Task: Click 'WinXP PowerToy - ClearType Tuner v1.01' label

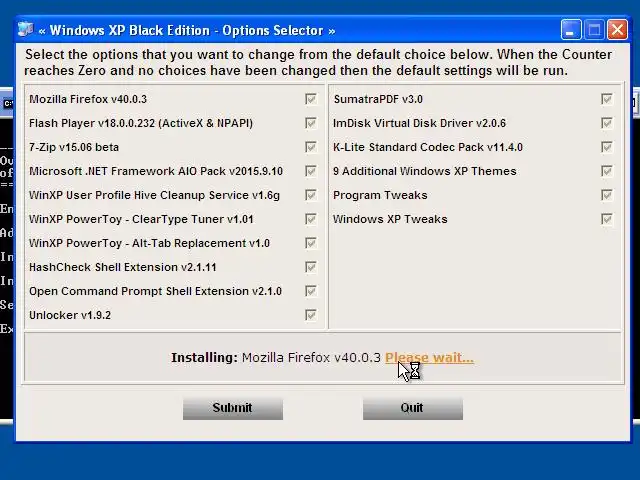Action: [x=141, y=219]
